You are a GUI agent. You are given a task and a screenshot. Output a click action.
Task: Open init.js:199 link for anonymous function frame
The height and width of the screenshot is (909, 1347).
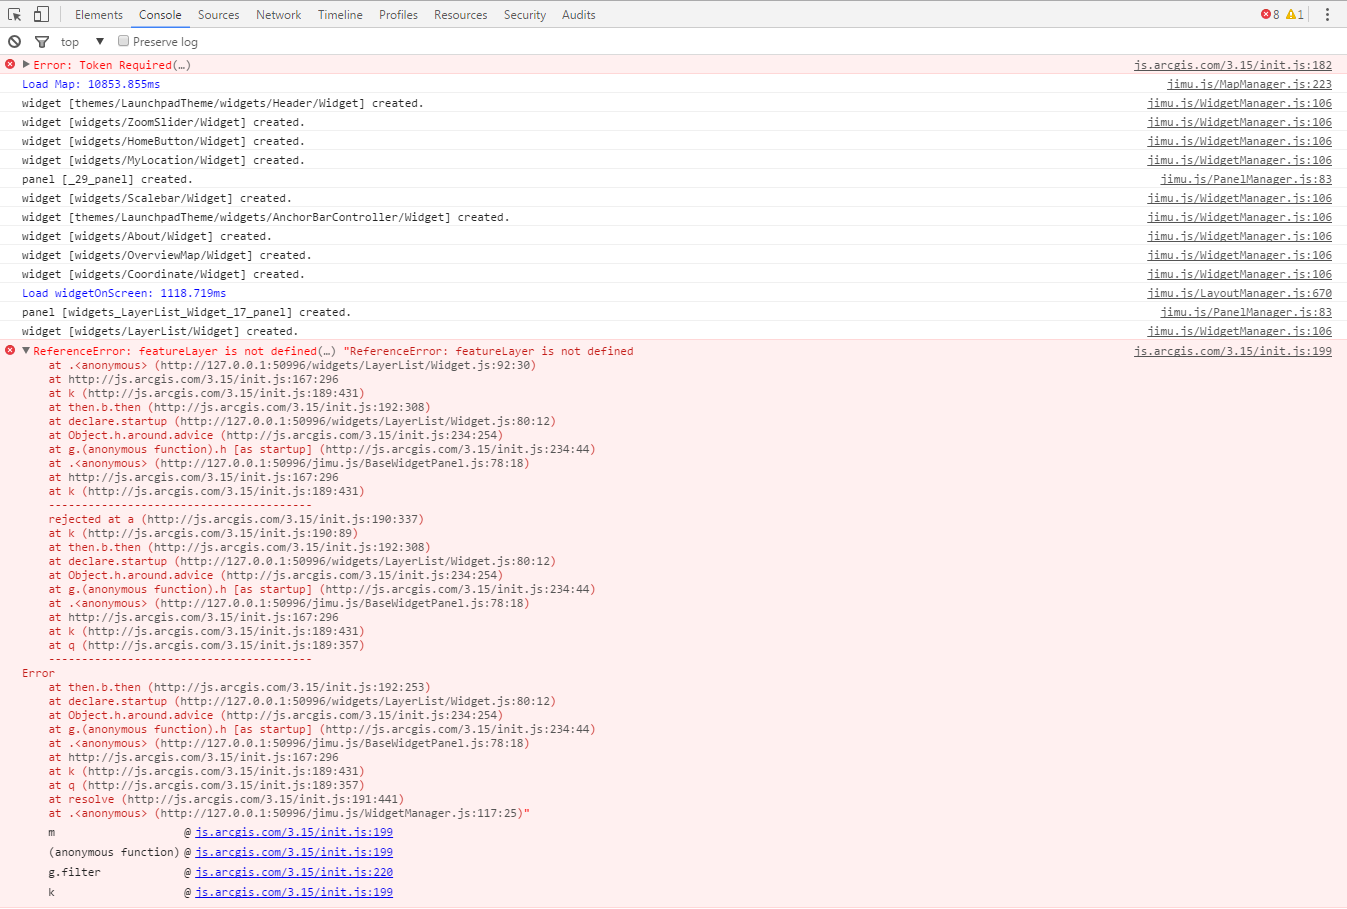(x=294, y=852)
